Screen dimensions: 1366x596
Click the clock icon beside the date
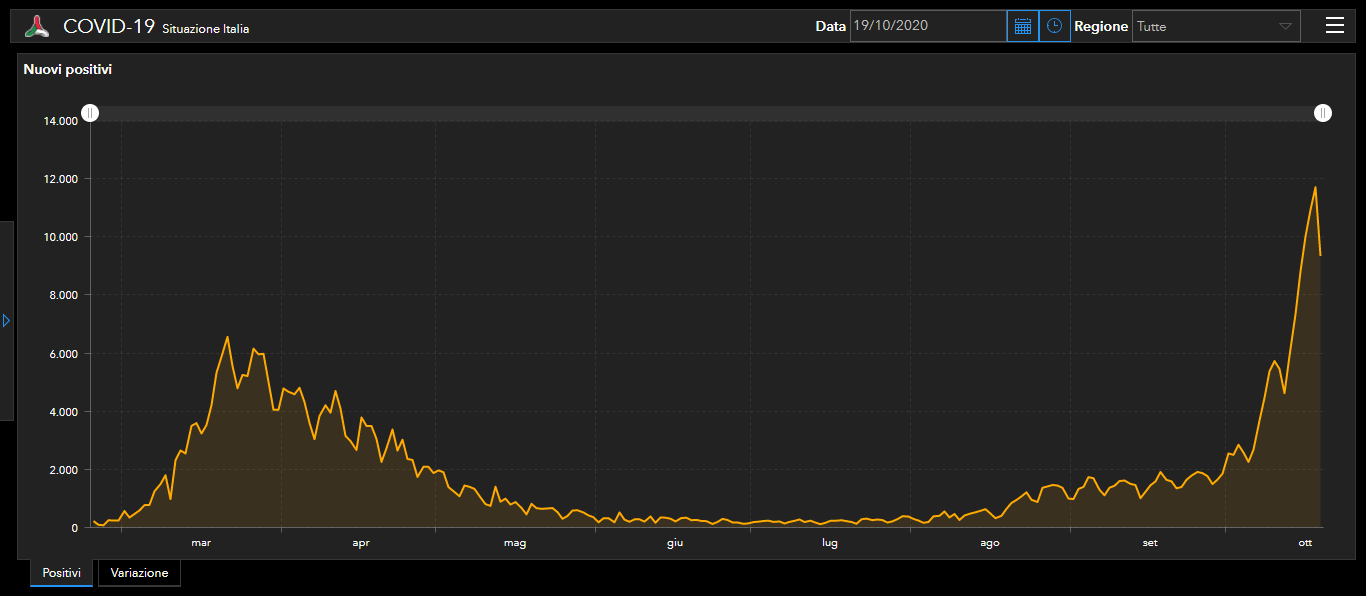[1054, 26]
